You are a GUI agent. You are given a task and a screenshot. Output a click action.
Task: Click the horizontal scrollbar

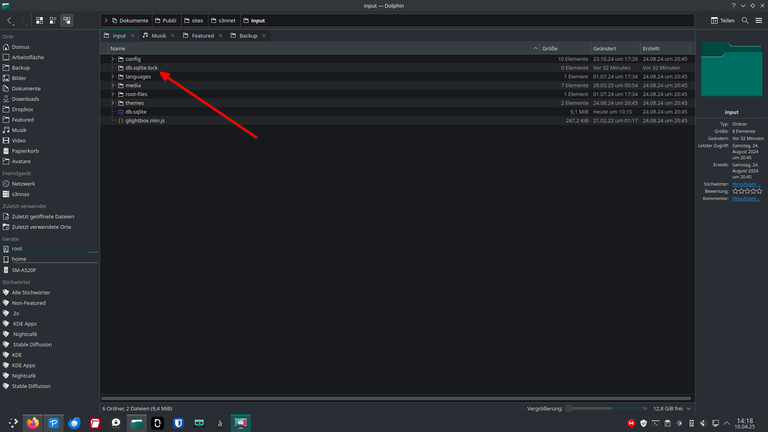(x=396, y=399)
